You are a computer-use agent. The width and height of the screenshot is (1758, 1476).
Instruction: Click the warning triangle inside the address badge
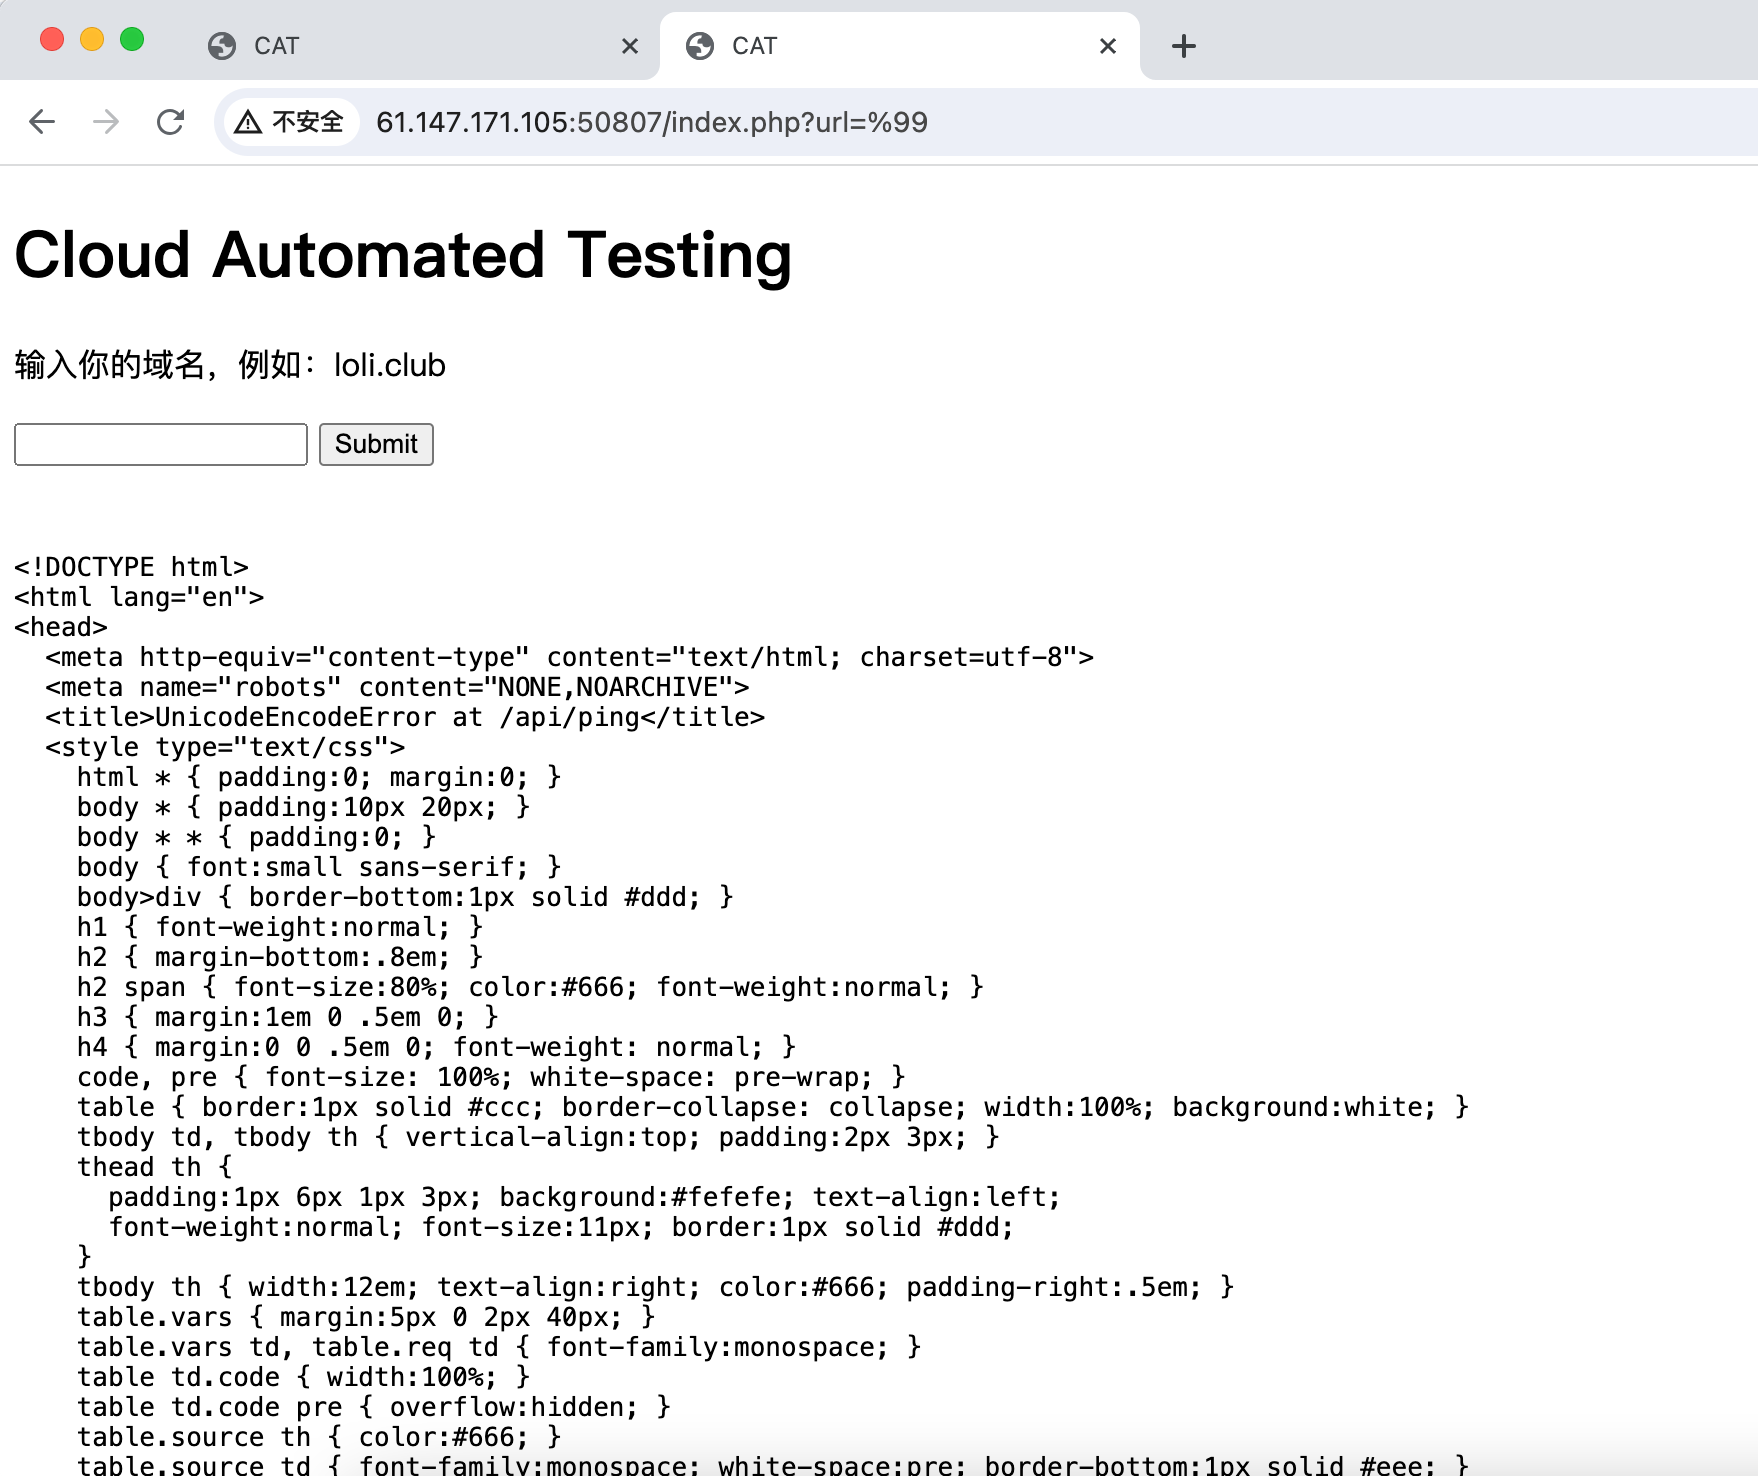pos(246,121)
